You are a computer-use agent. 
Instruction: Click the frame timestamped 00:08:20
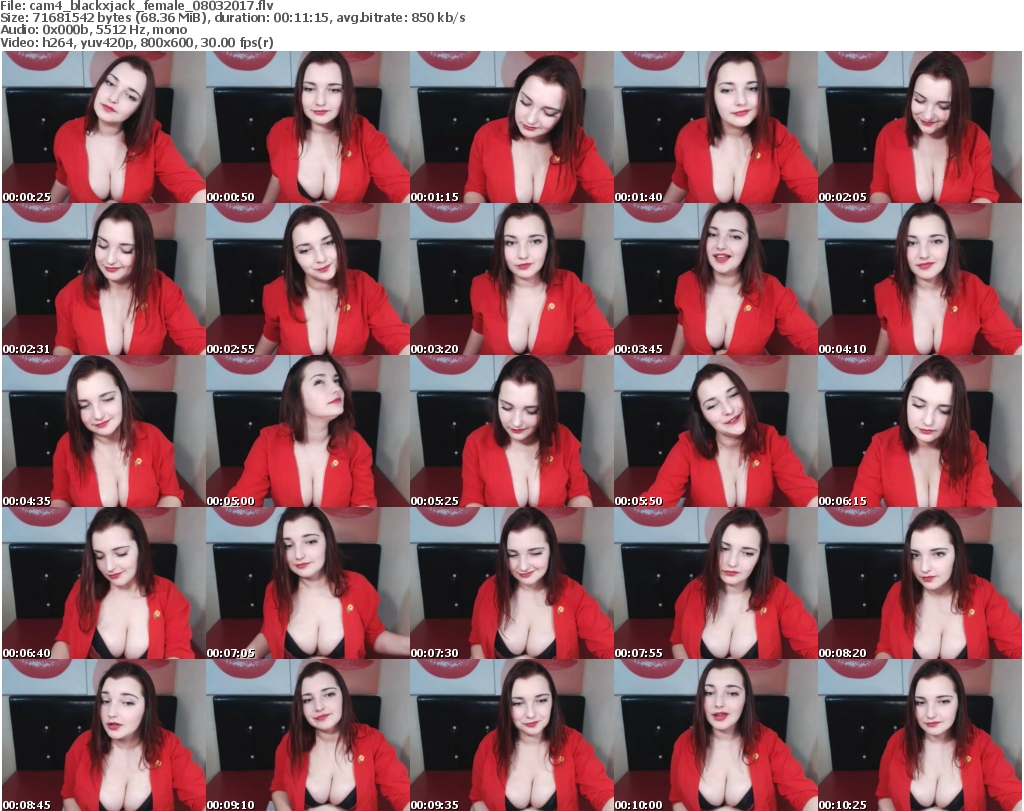(920, 584)
